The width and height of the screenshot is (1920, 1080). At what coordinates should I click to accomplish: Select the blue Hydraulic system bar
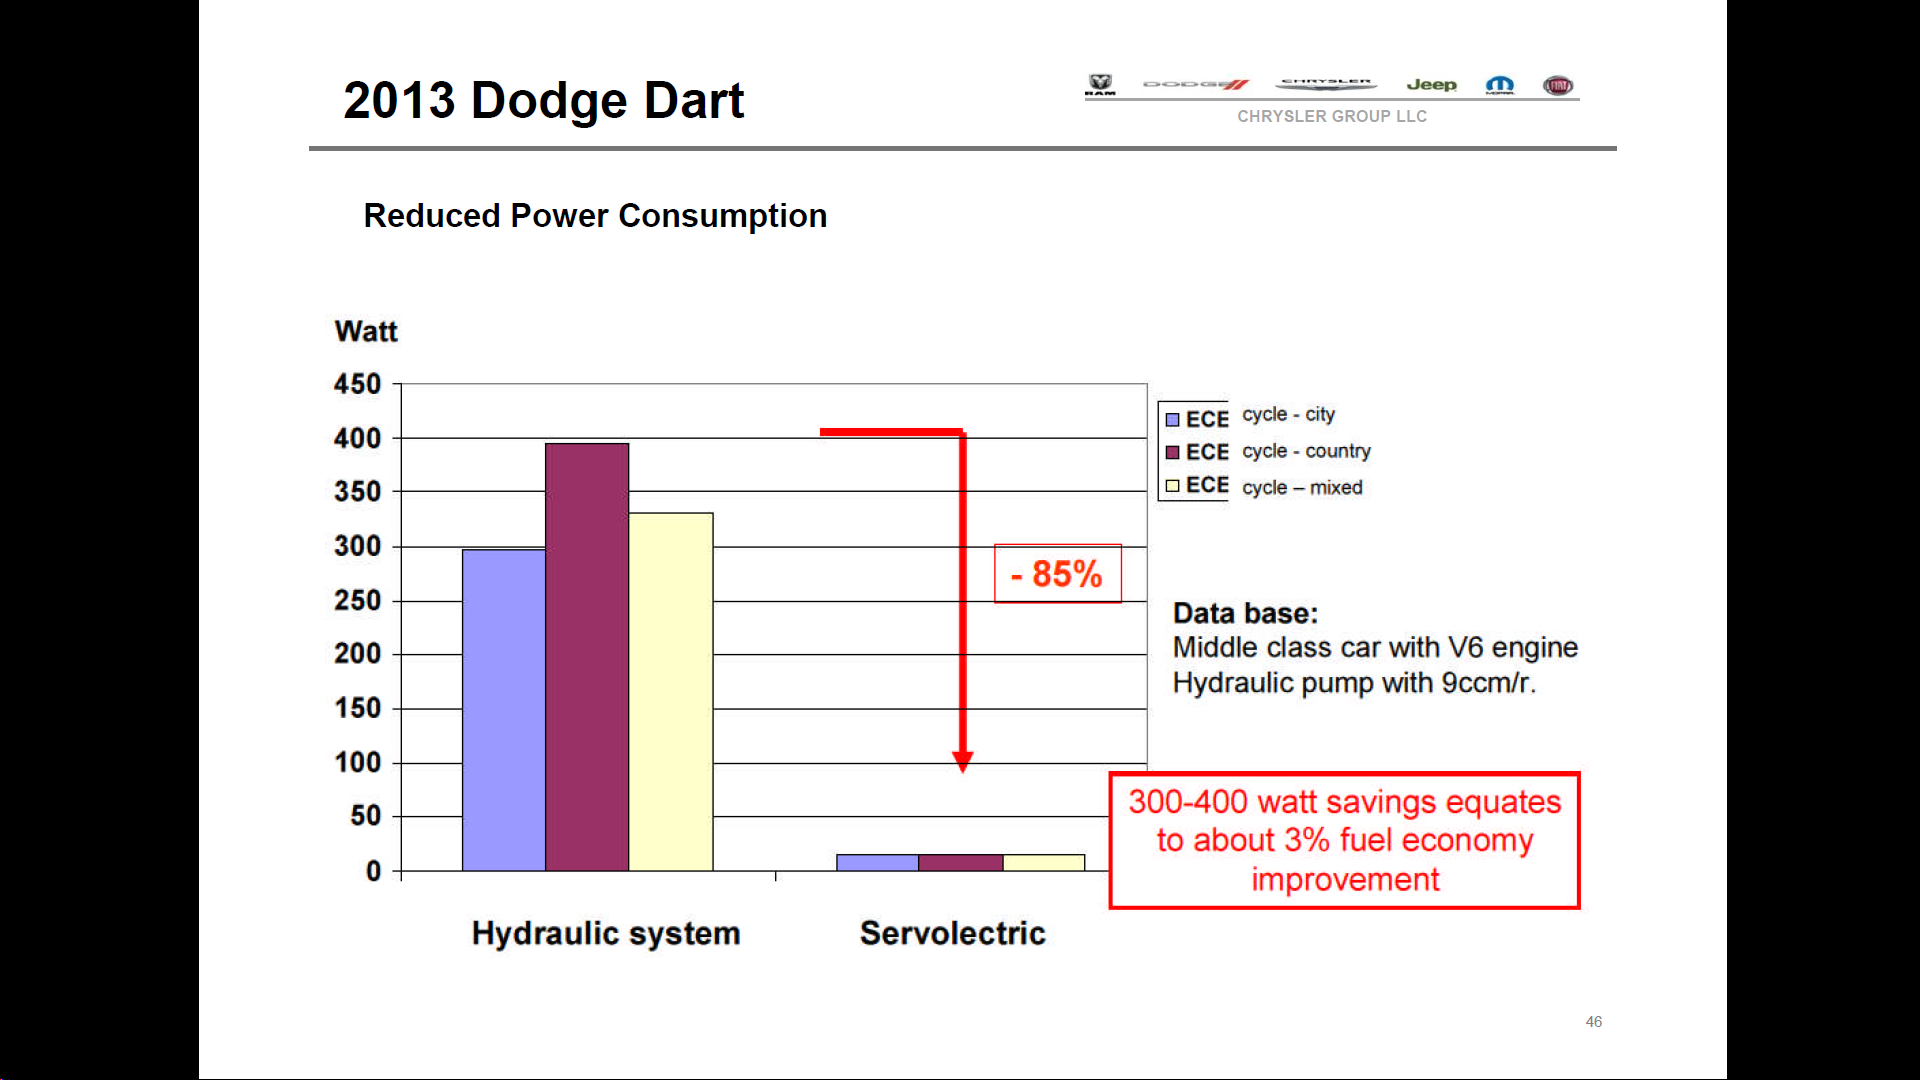(x=503, y=710)
